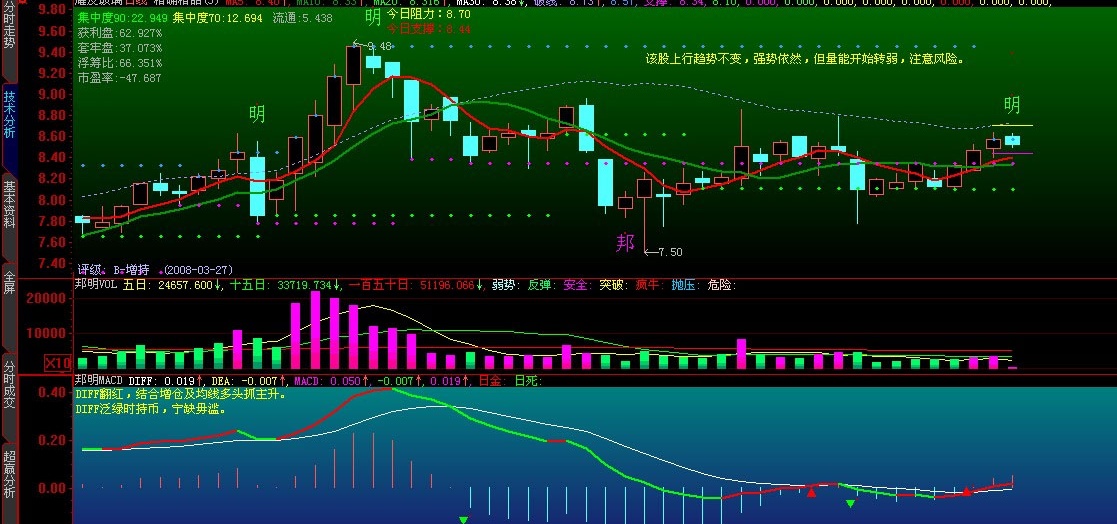Screen dimensions: 1117x524
Task: Click the first red up-triangle MACD marker
Action: click(x=811, y=491)
